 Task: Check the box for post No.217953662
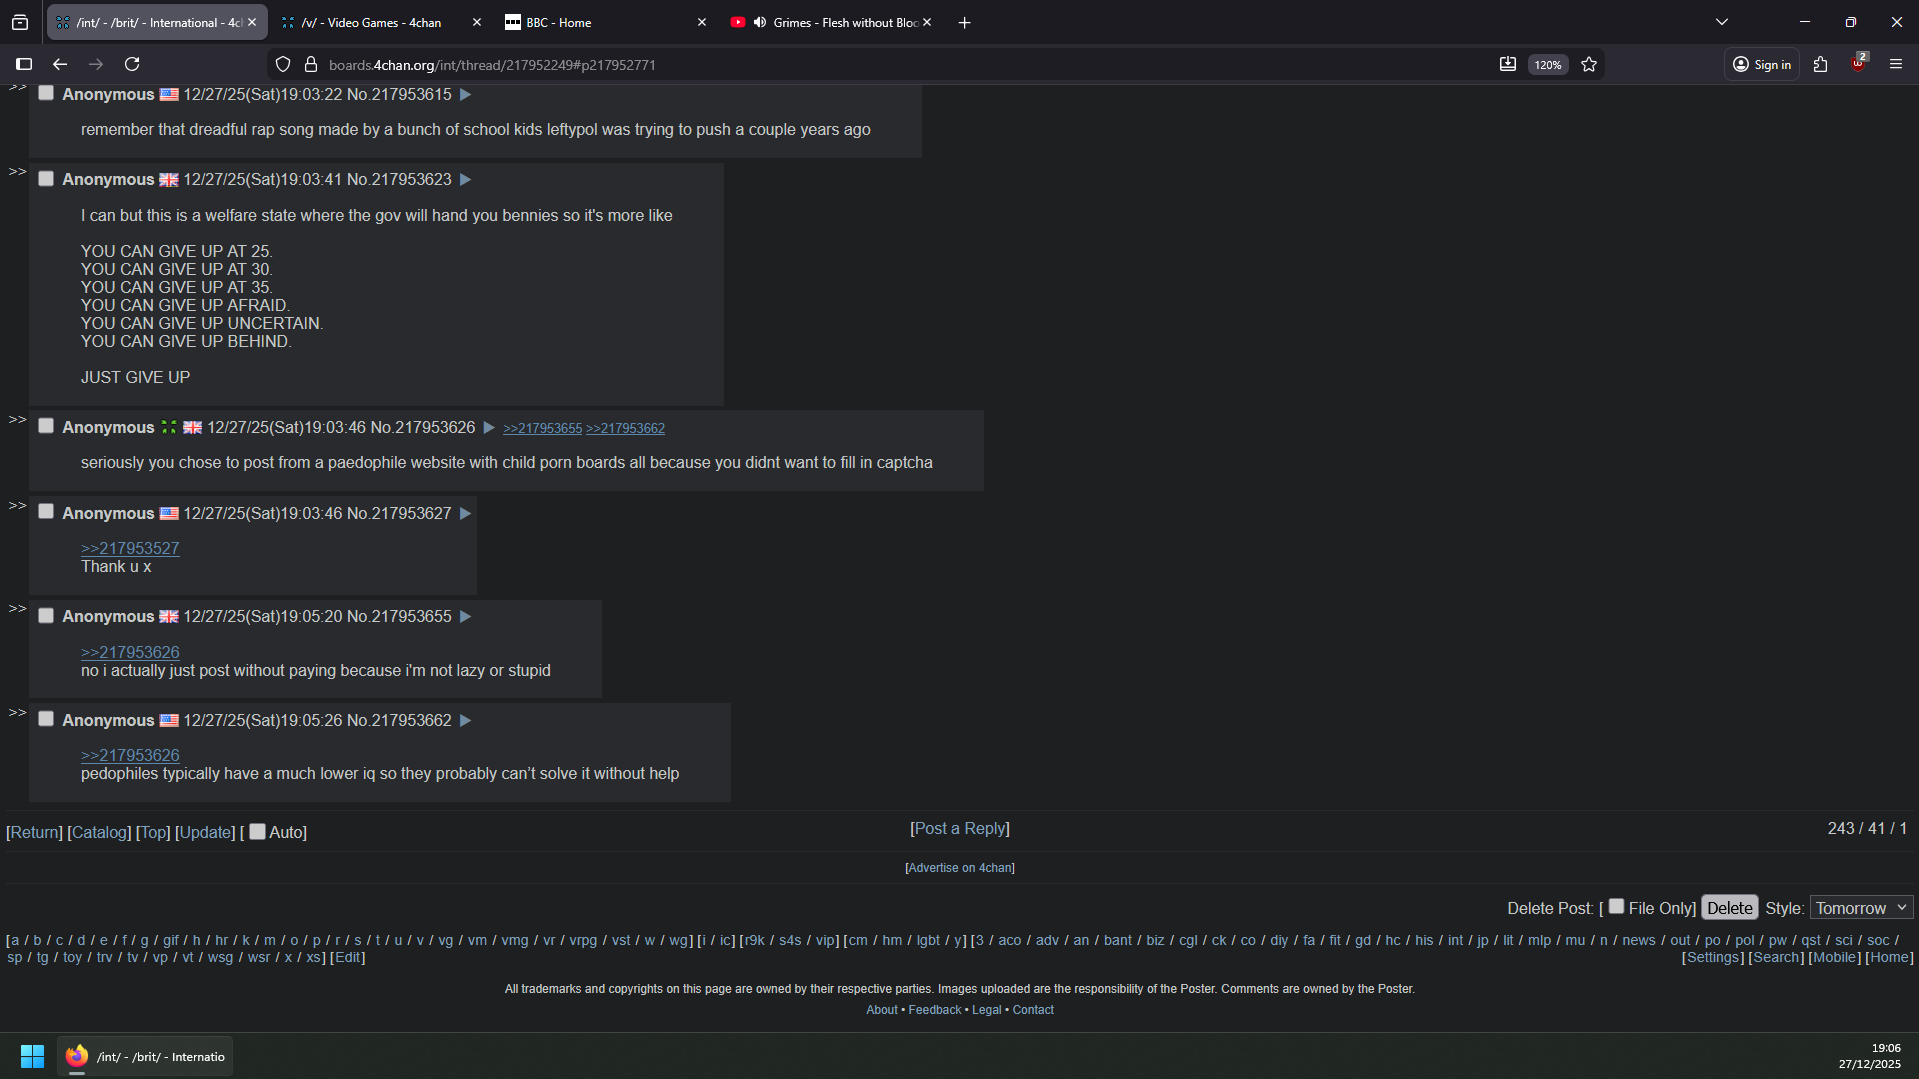[46, 719]
